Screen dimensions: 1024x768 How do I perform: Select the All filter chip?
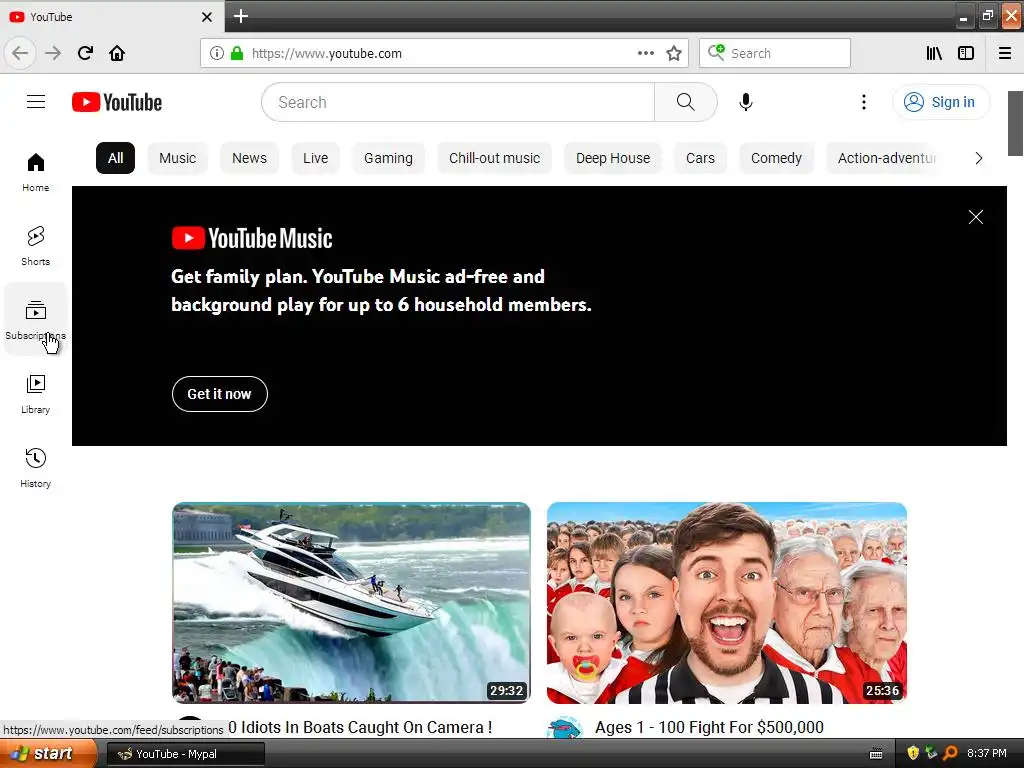click(x=116, y=158)
